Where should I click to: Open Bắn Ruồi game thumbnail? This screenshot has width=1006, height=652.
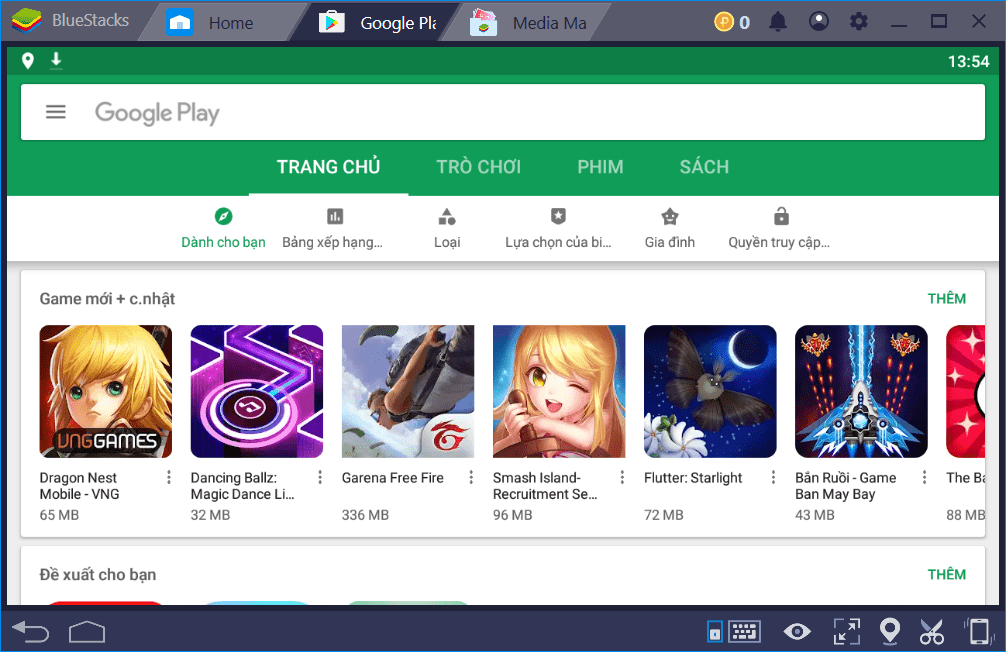pos(861,391)
